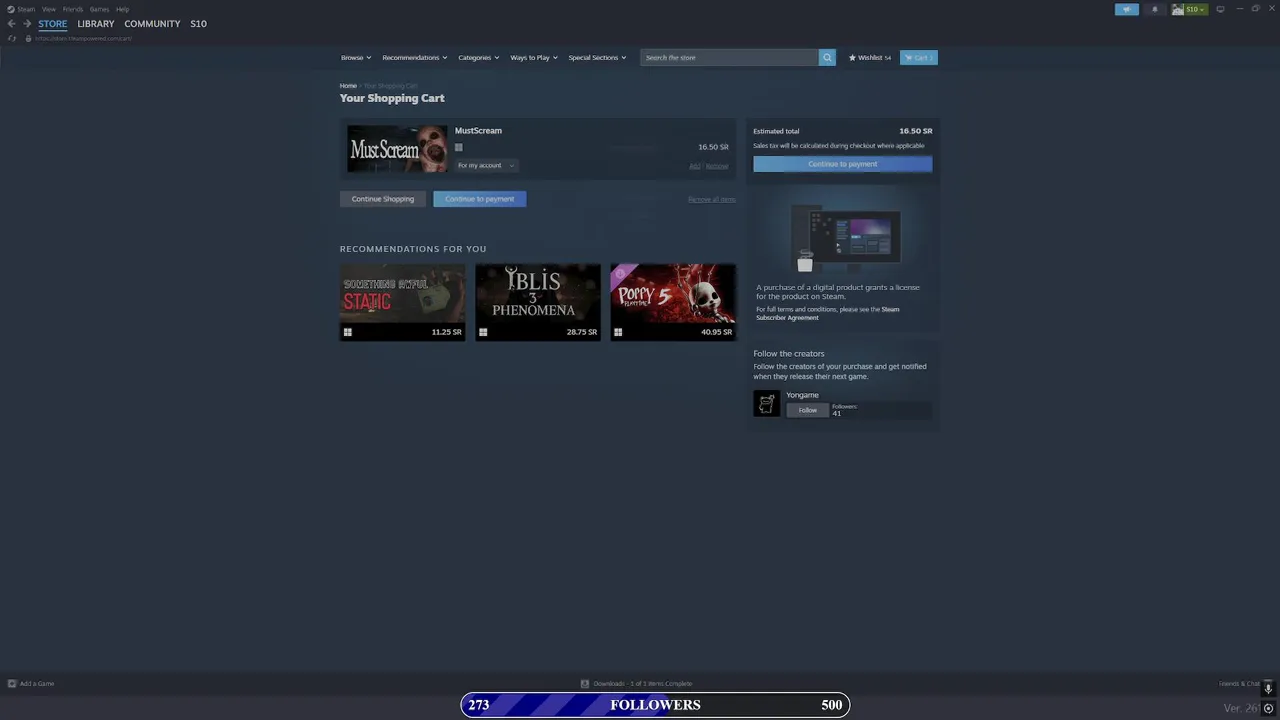Open the notifications bell
Screen dimensions: 1280x720
coord(1154,9)
